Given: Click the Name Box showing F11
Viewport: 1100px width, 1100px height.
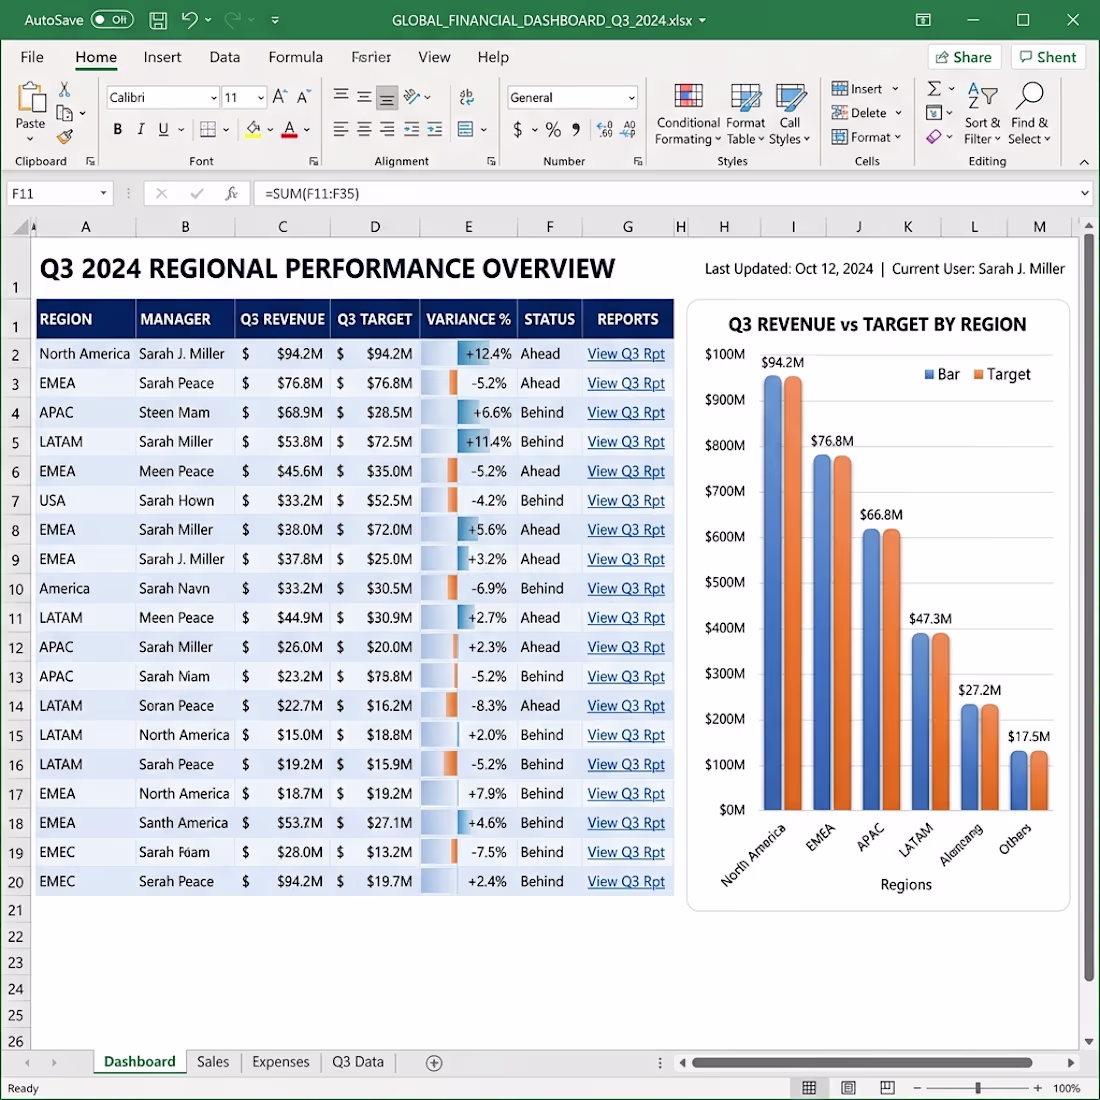Looking at the screenshot, I should pyautogui.click(x=59, y=194).
